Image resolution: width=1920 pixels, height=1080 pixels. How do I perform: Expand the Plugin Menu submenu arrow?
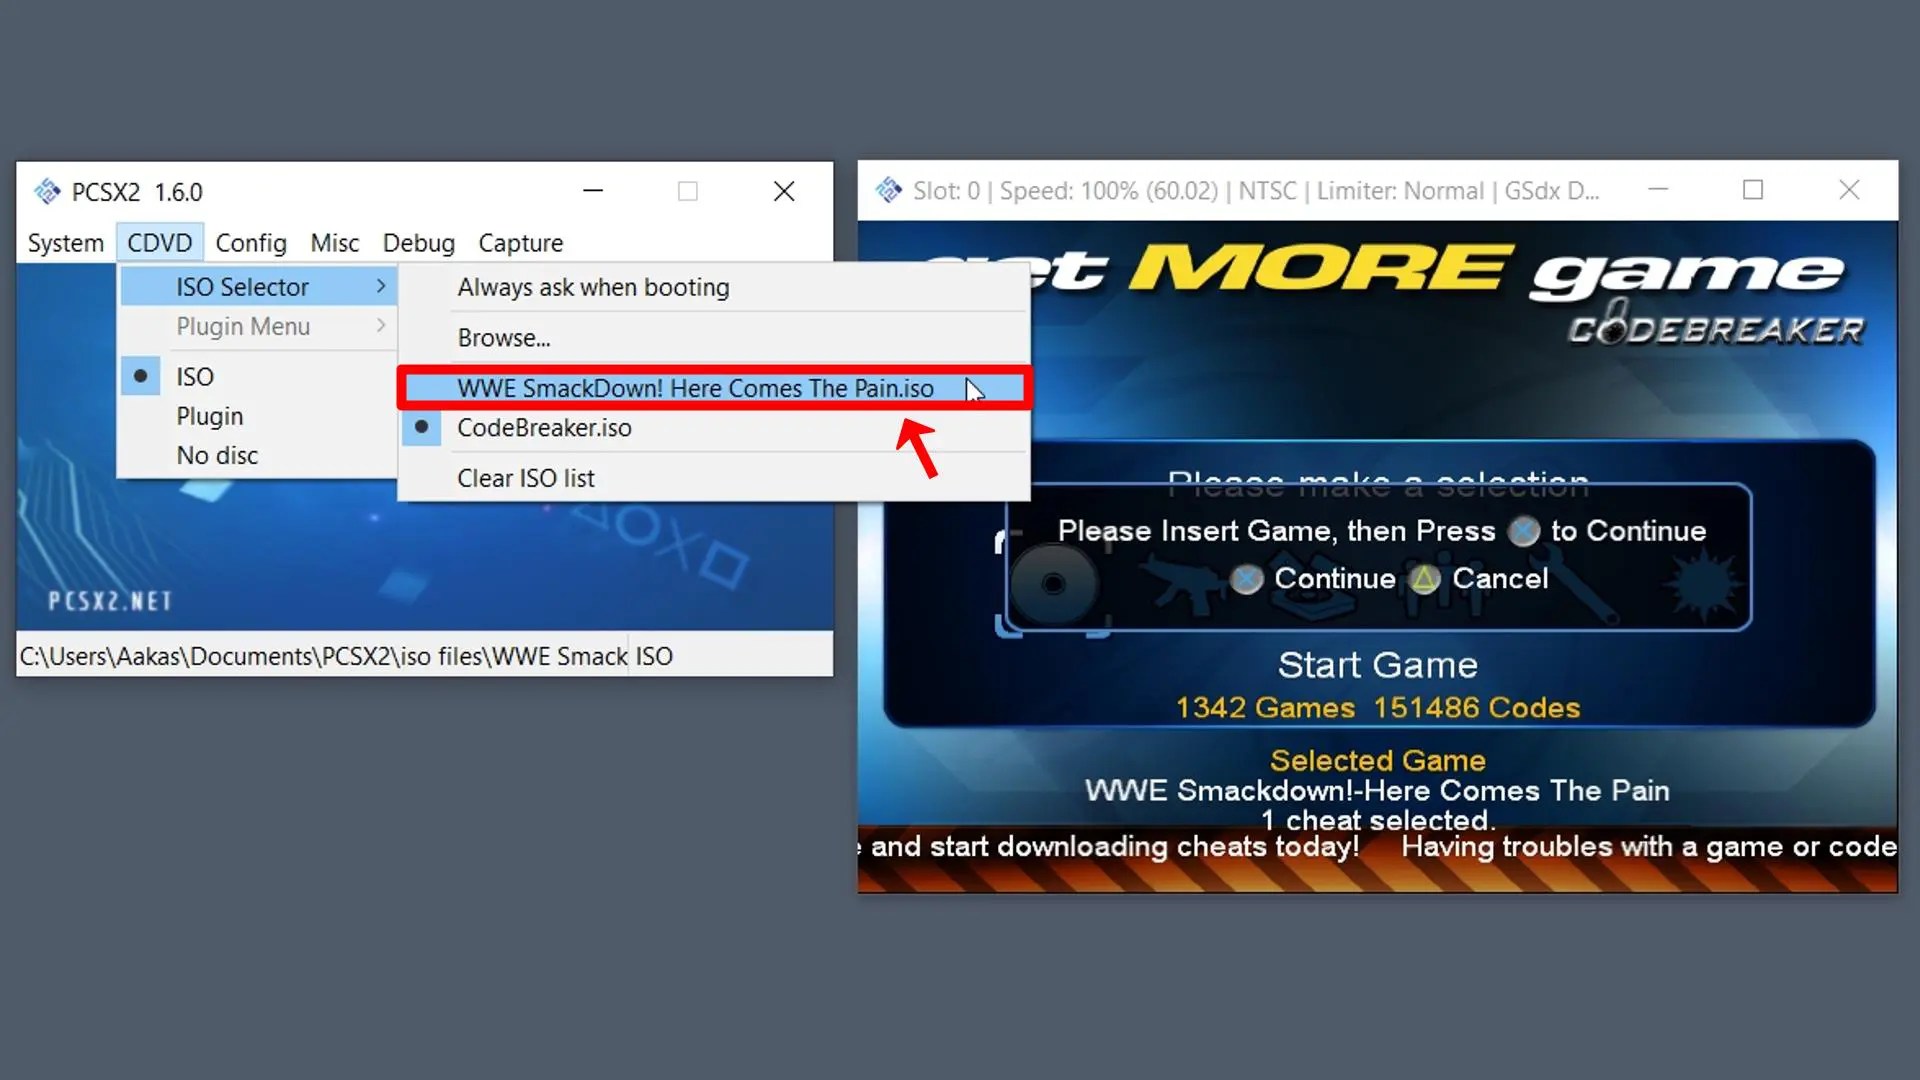(x=381, y=326)
